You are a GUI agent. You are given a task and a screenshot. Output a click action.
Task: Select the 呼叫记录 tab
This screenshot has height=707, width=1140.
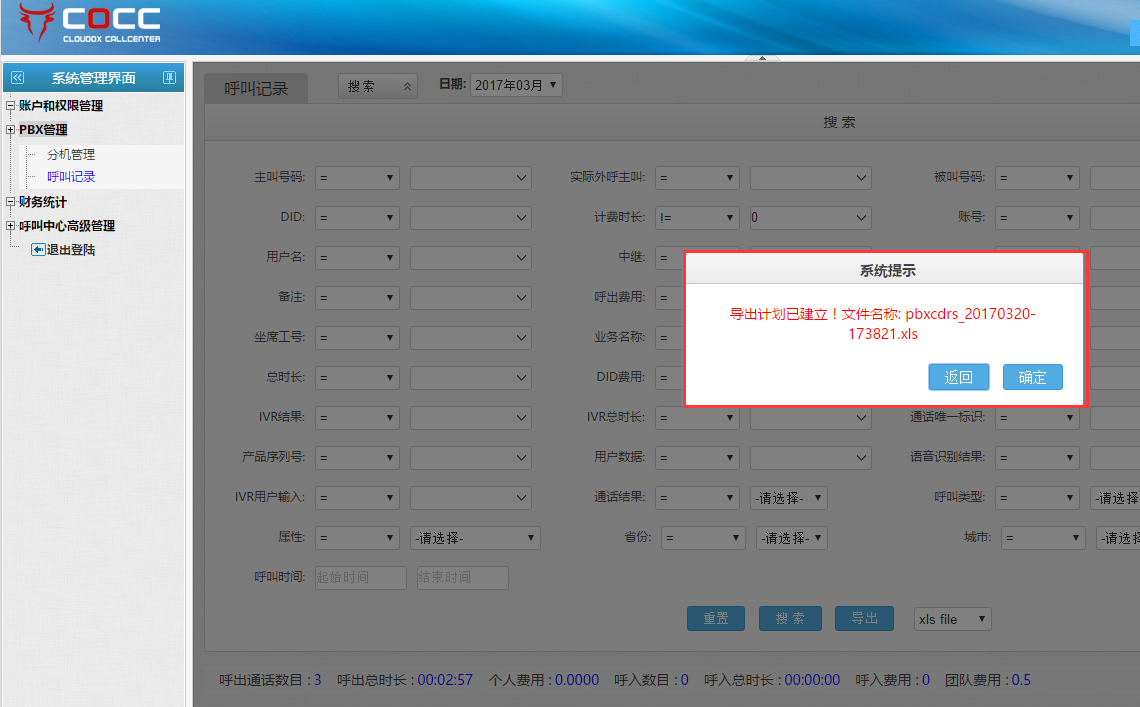click(x=256, y=89)
